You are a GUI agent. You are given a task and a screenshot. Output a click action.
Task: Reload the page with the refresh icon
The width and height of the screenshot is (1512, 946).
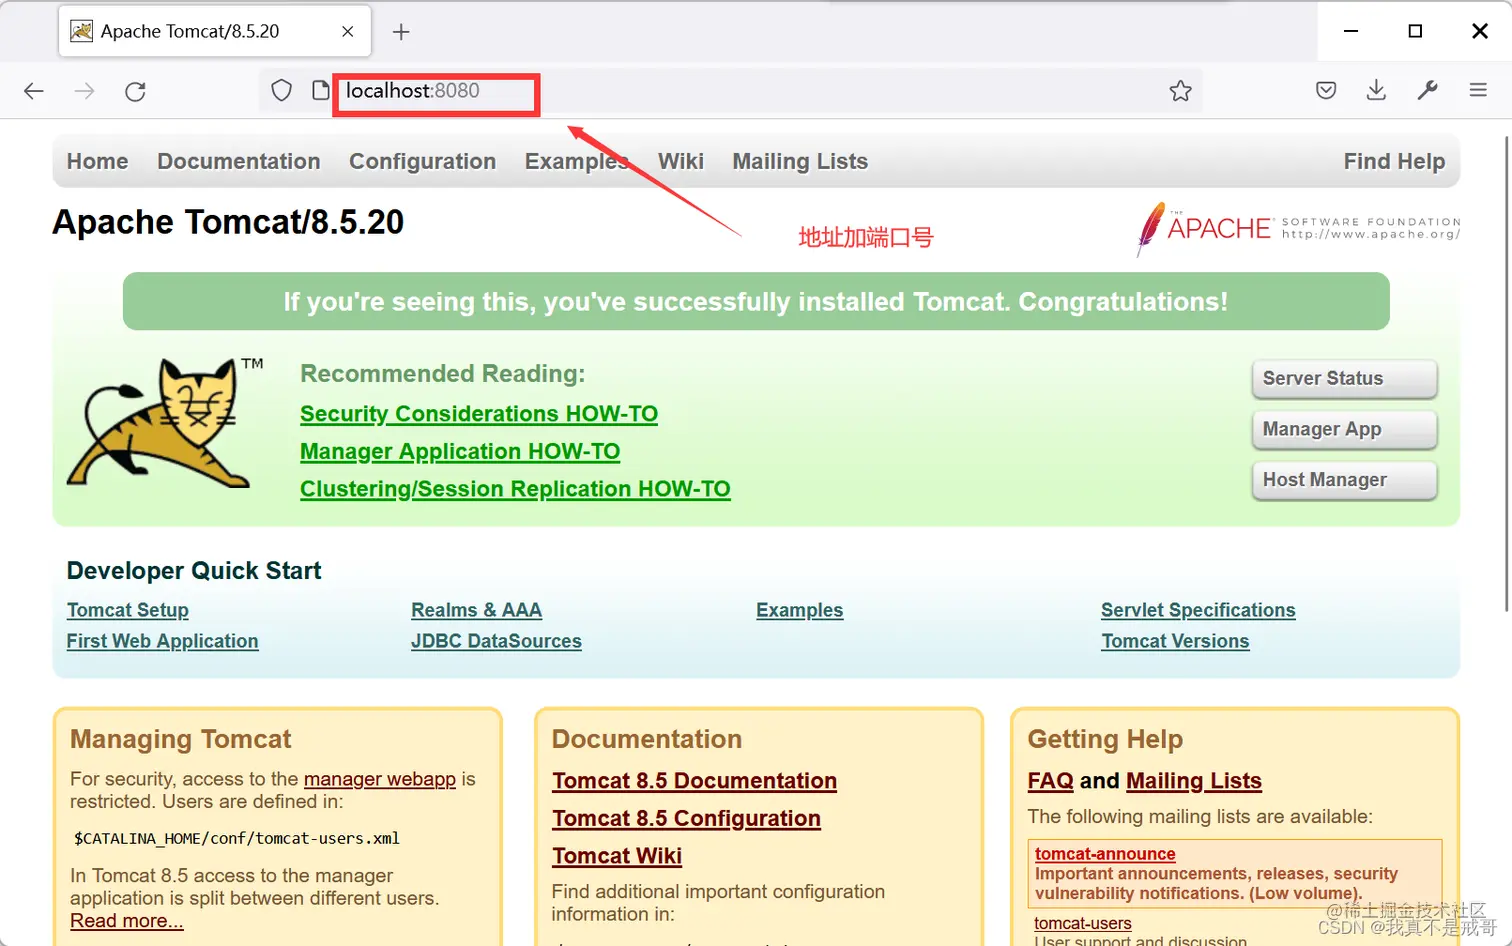click(136, 91)
